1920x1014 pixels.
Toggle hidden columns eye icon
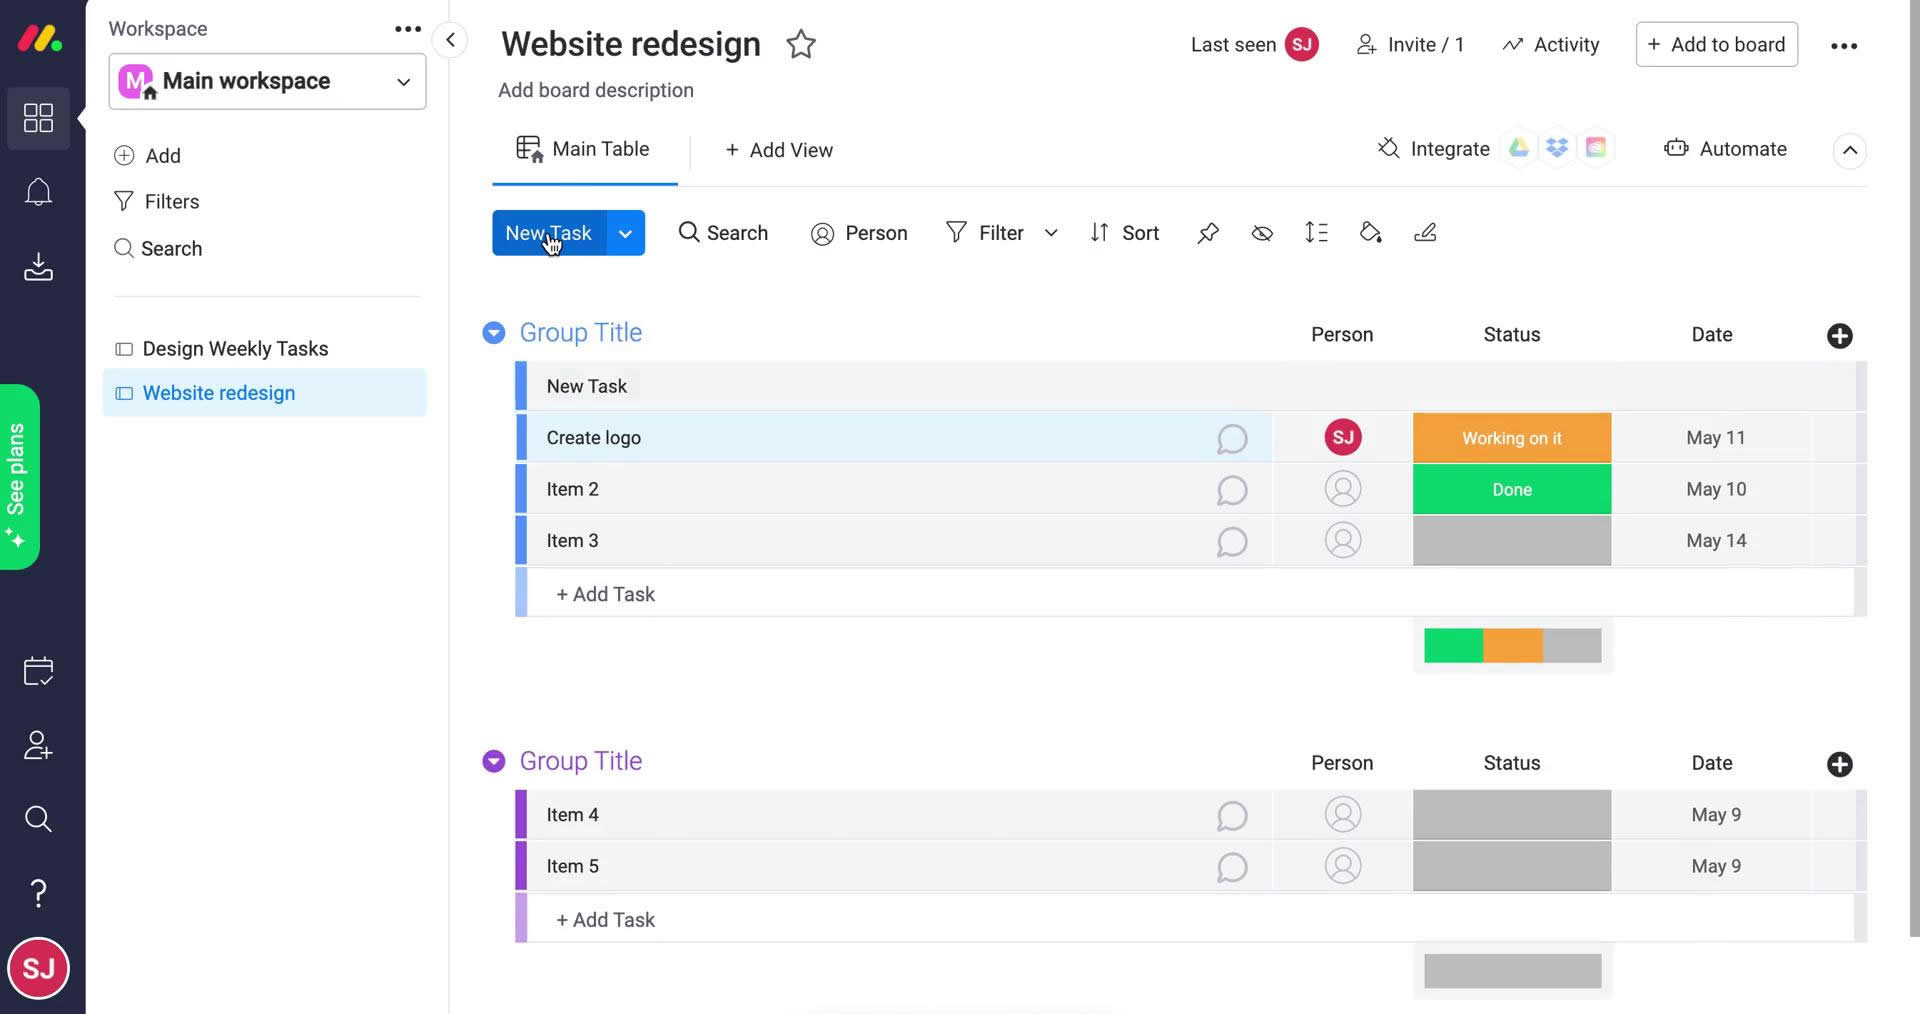coord(1262,233)
